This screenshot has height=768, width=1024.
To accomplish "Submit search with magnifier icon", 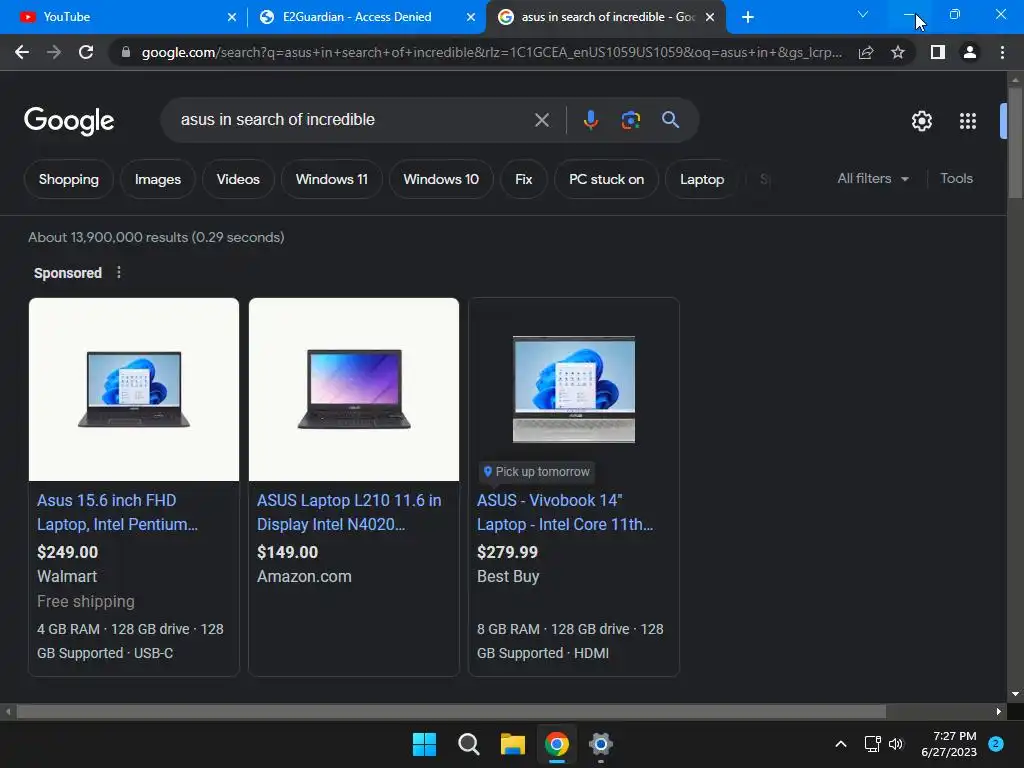I will [670, 120].
